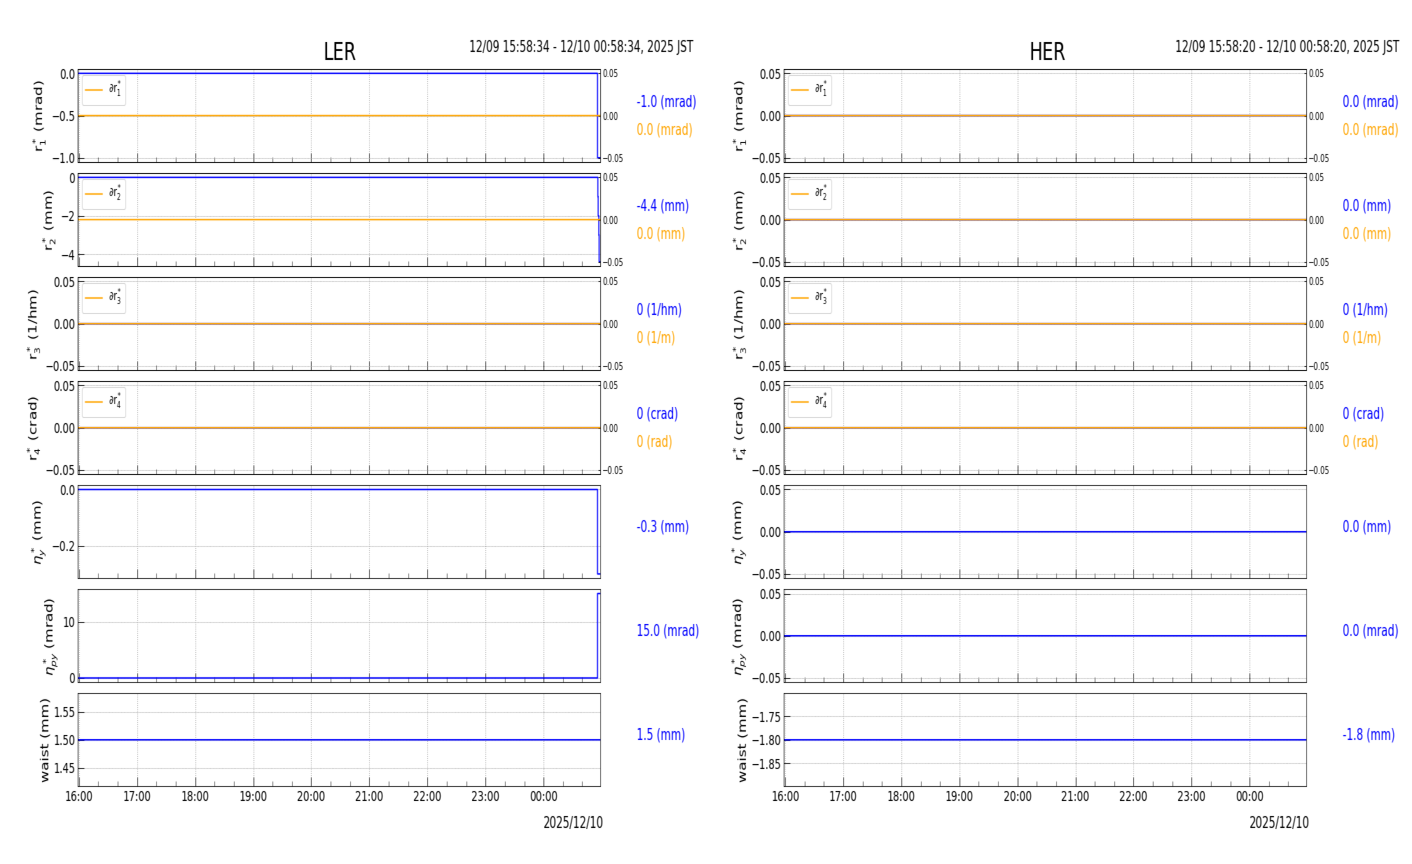Click the HER waist (mm) axis label
Viewport: 1412px width, 864px height.
click(742, 740)
